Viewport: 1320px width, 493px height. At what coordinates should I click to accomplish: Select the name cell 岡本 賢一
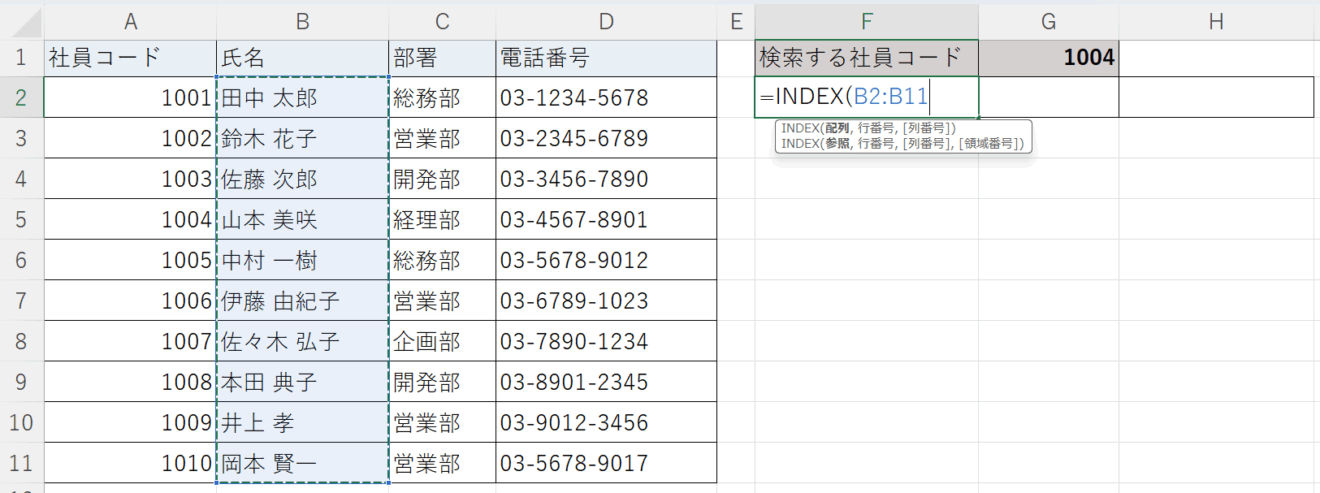point(301,464)
